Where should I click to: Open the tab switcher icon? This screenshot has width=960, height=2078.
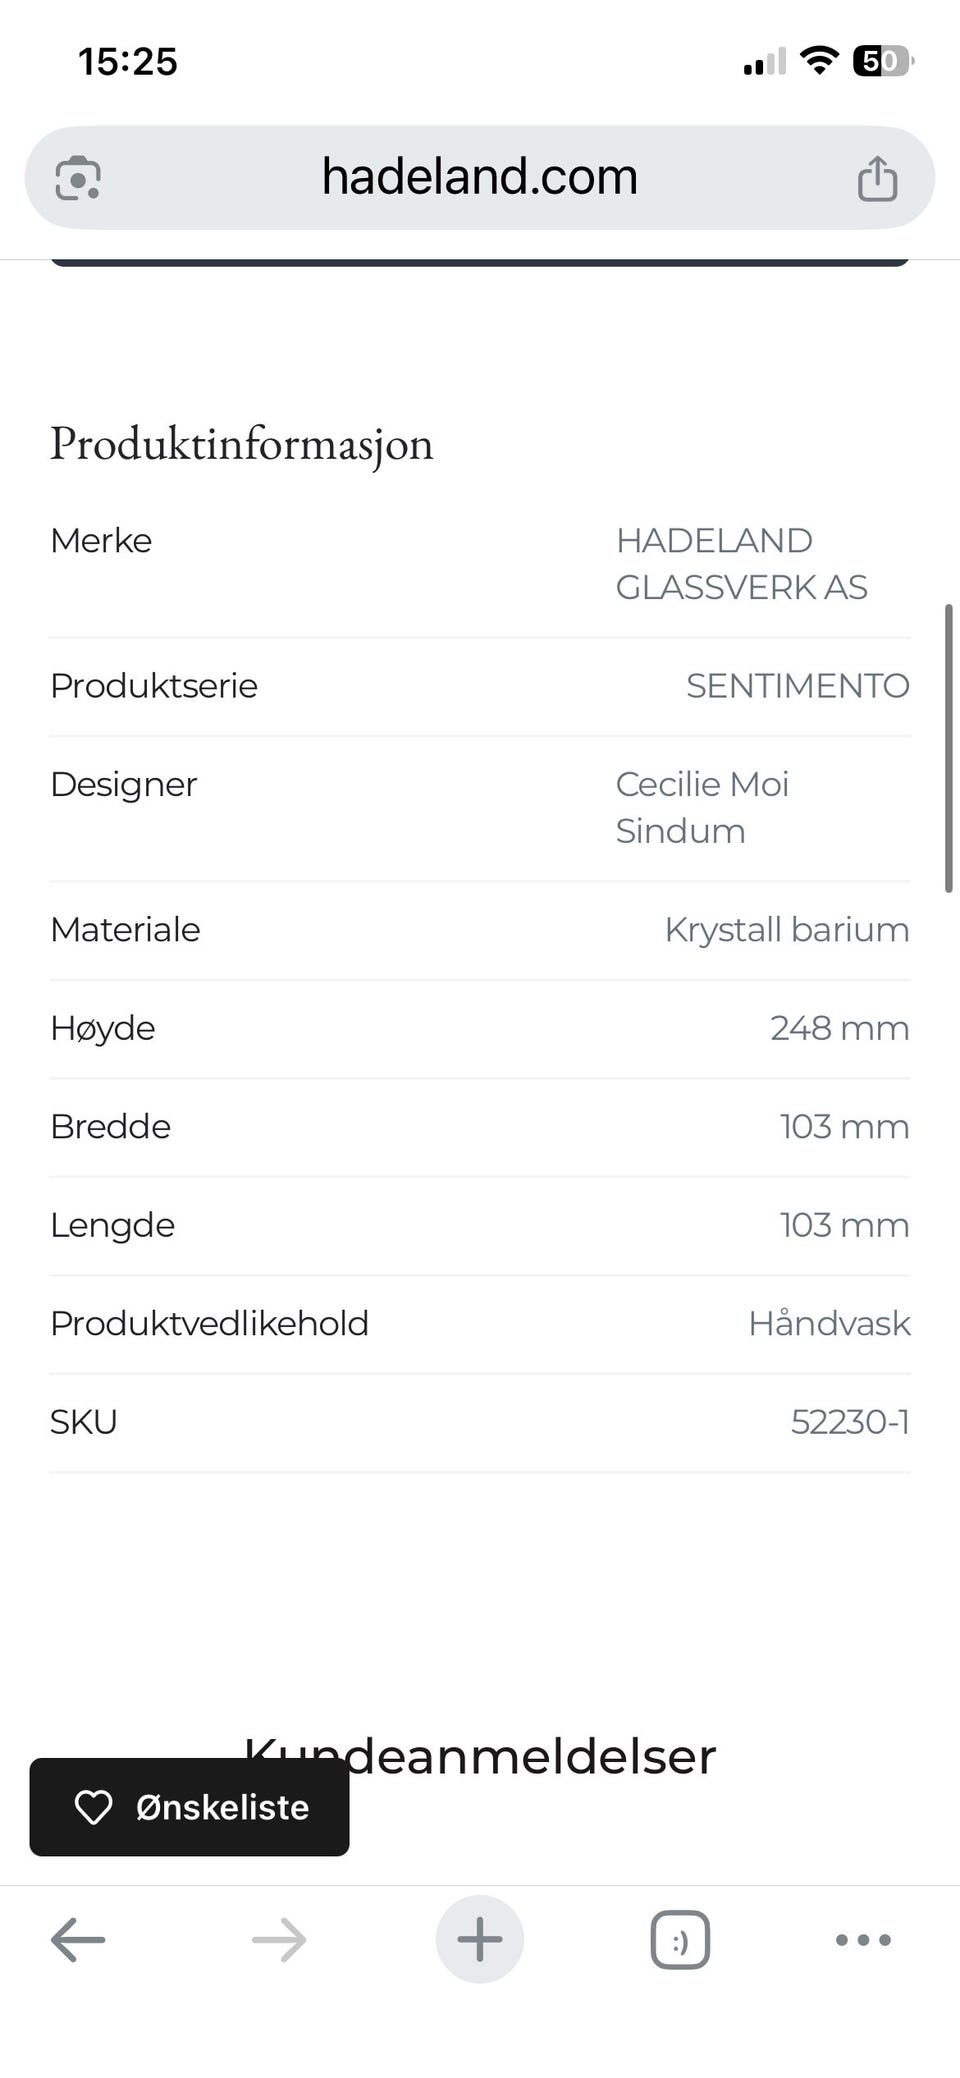(680, 1940)
